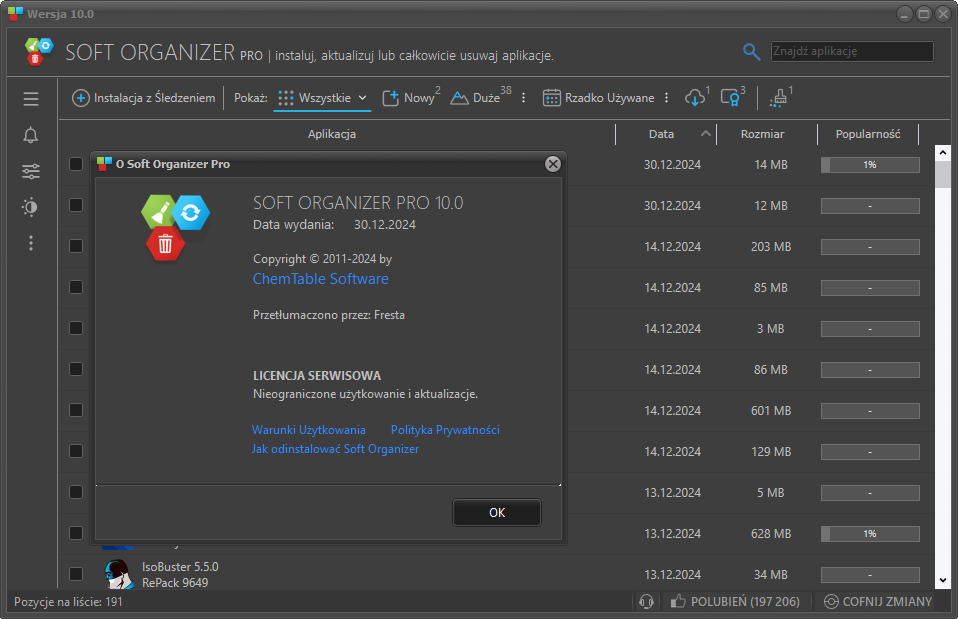Viewport: 958px width, 619px height.
Task: Click the IsoBuster application icon
Action: click(x=118, y=574)
